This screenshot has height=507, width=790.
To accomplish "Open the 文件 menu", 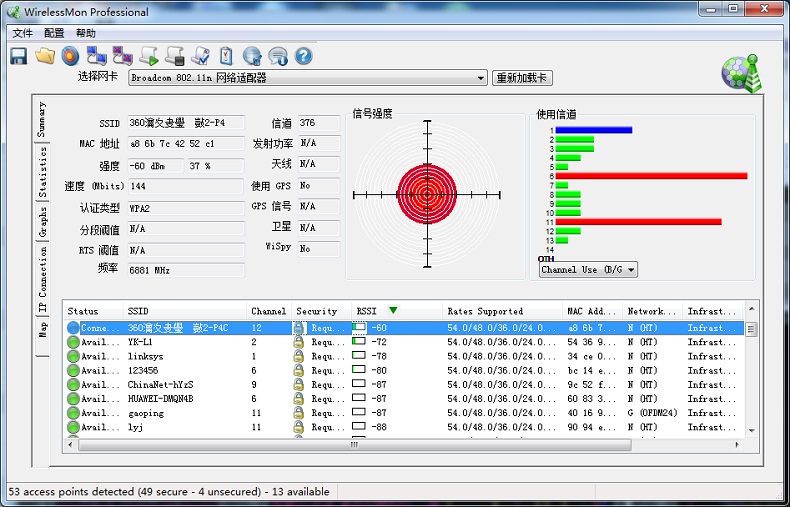I will 22,33.
